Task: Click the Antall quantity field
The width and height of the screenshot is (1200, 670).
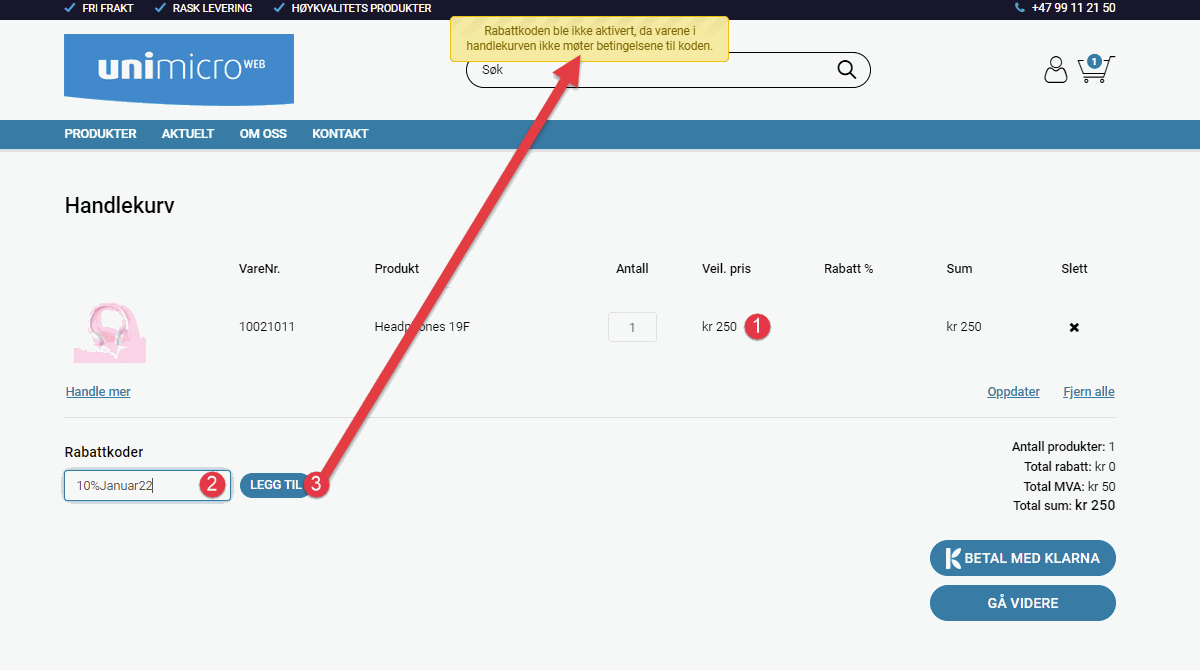Action: pyautogui.click(x=632, y=327)
